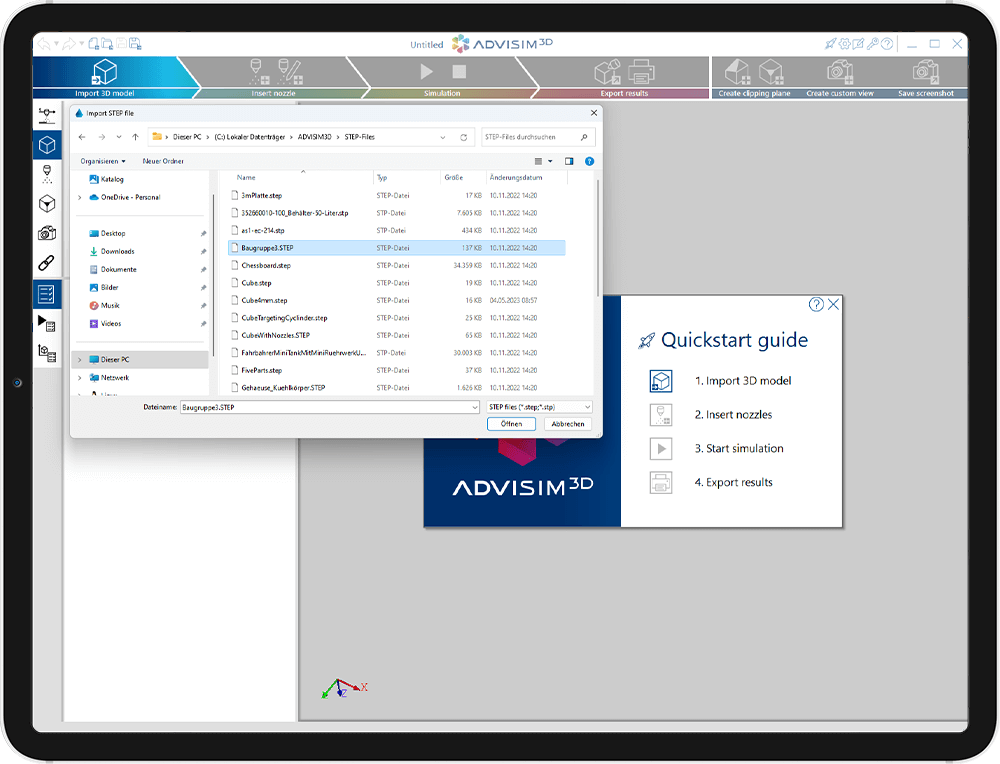Sort files by Name column header

click(x=246, y=177)
